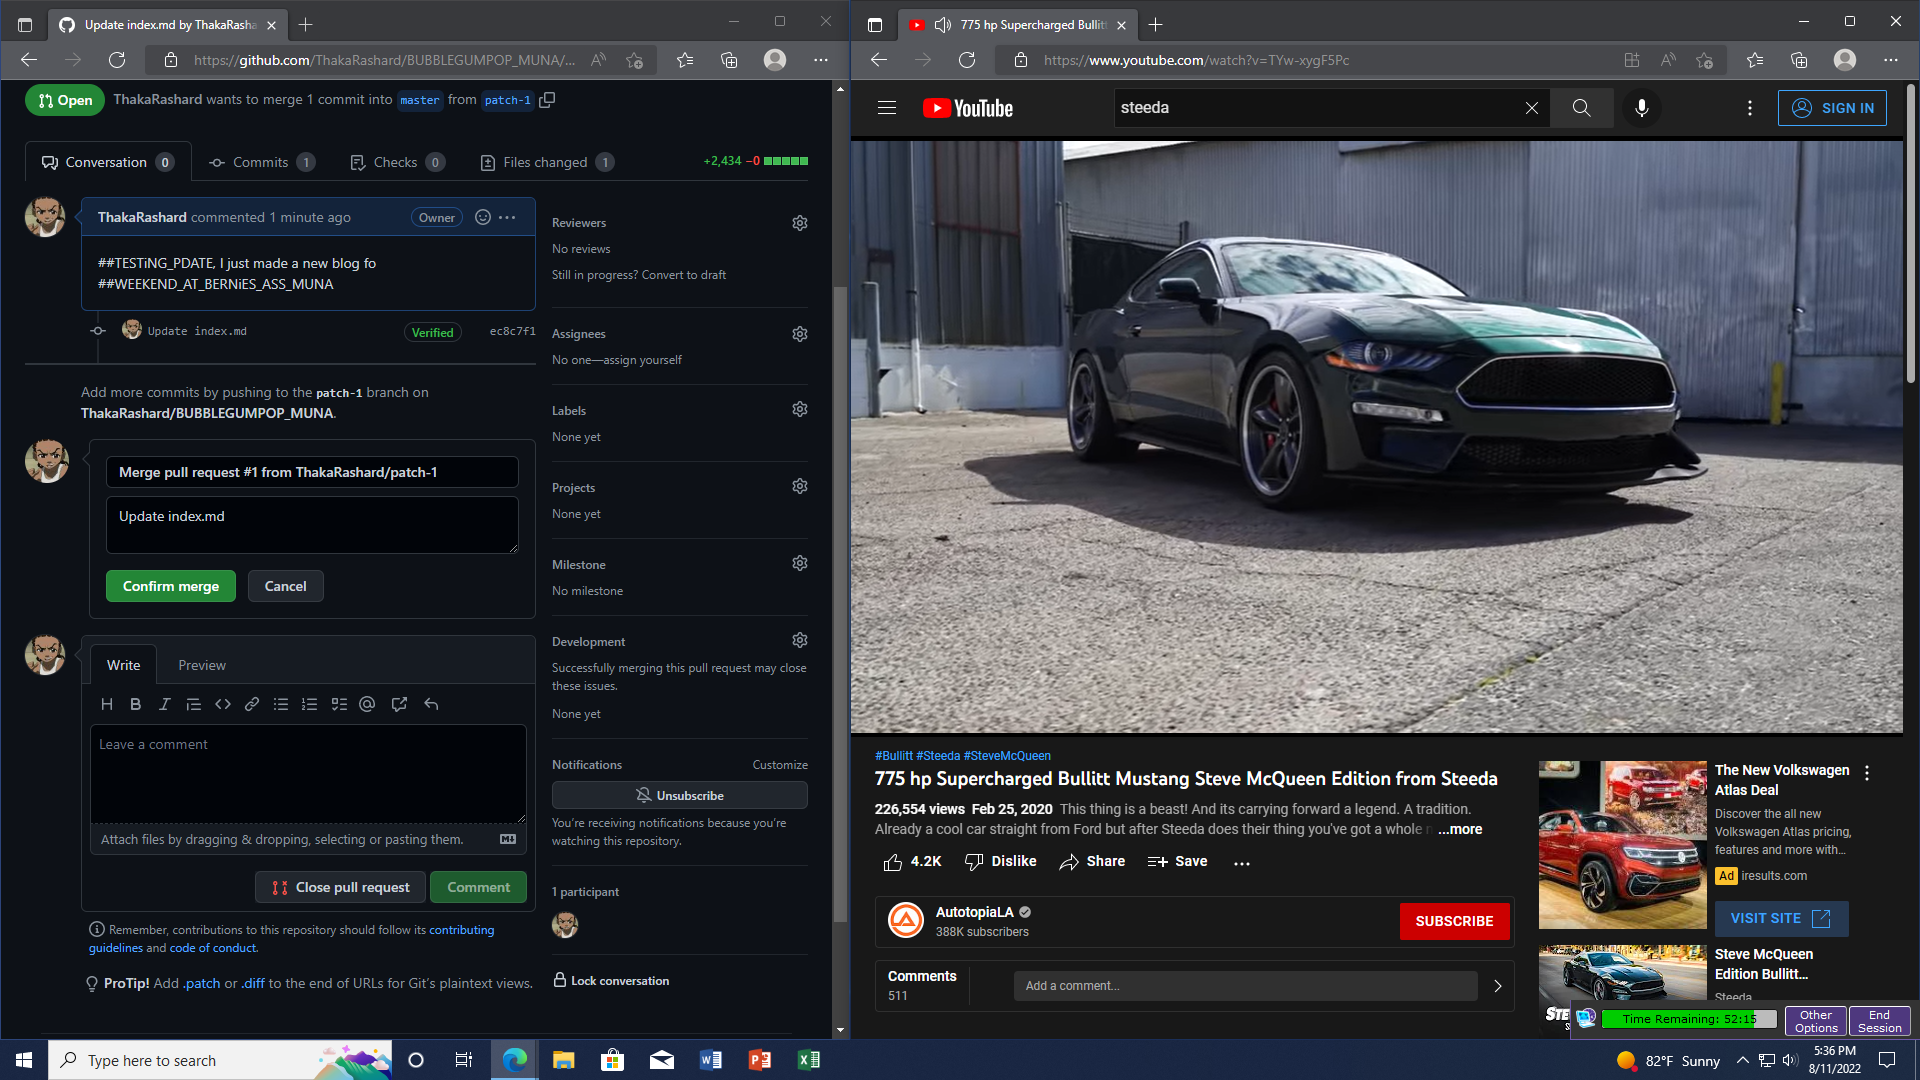Screen dimensions: 1920x1080
Task: Copy branch name patch-1 icon
Action: (x=547, y=100)
